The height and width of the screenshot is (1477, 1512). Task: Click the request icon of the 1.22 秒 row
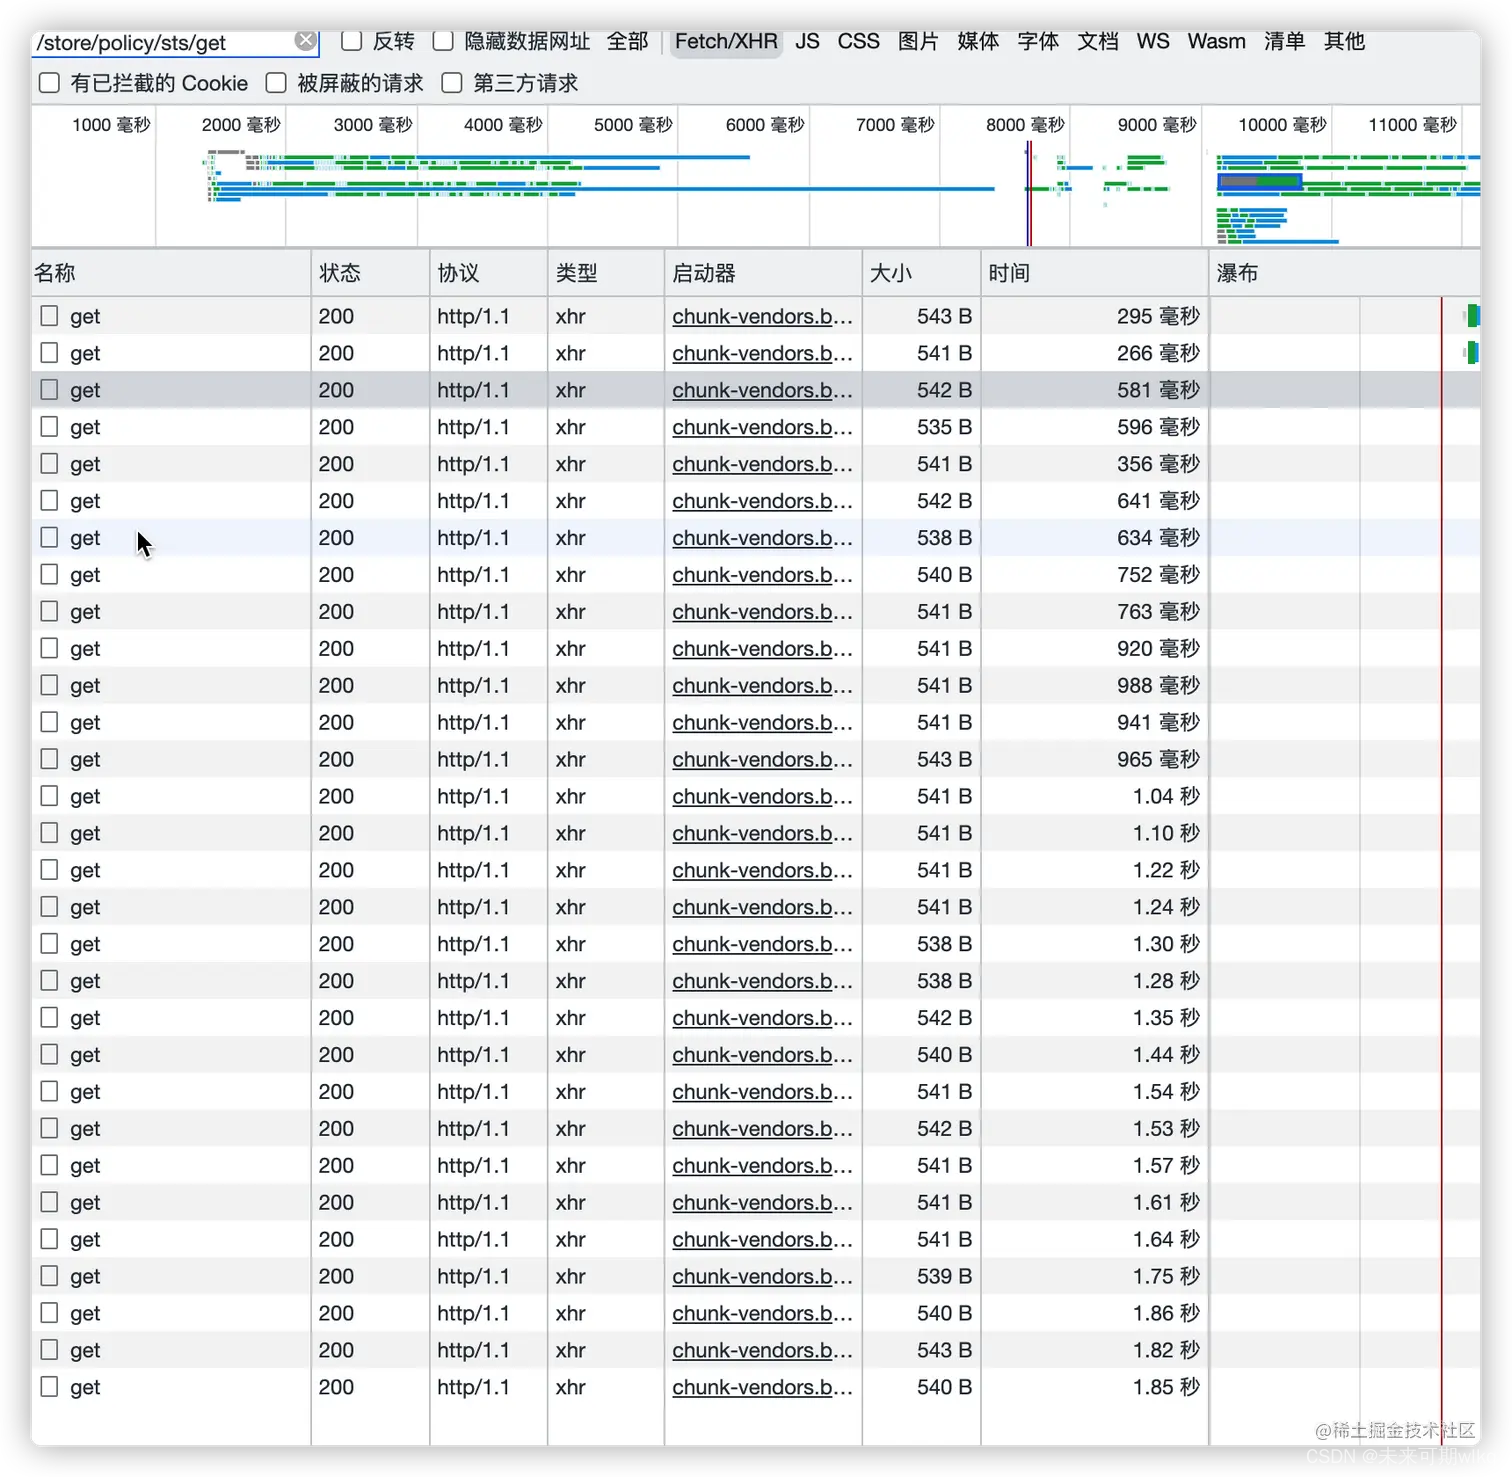tap(49, 870)
